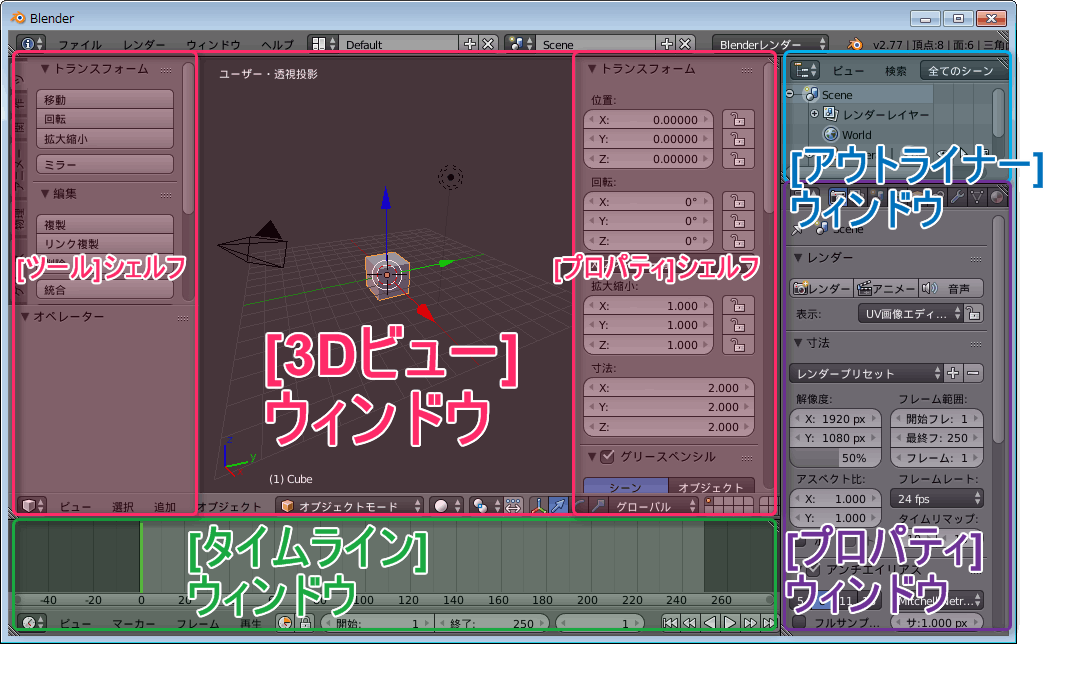This screenshot has height=687, width=1080.
Task: Open the 3D View editor type cube icon
Action: click(32, 506)
